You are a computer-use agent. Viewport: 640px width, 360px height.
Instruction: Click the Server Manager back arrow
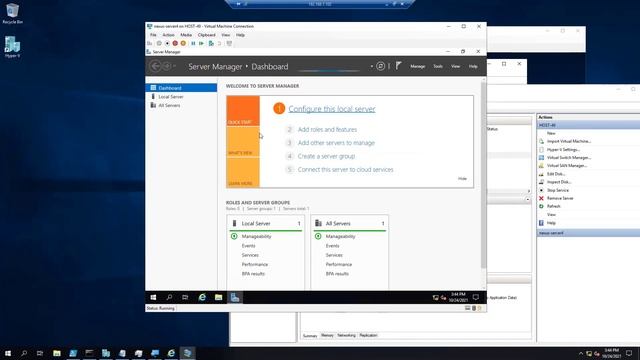pos(155,66)
